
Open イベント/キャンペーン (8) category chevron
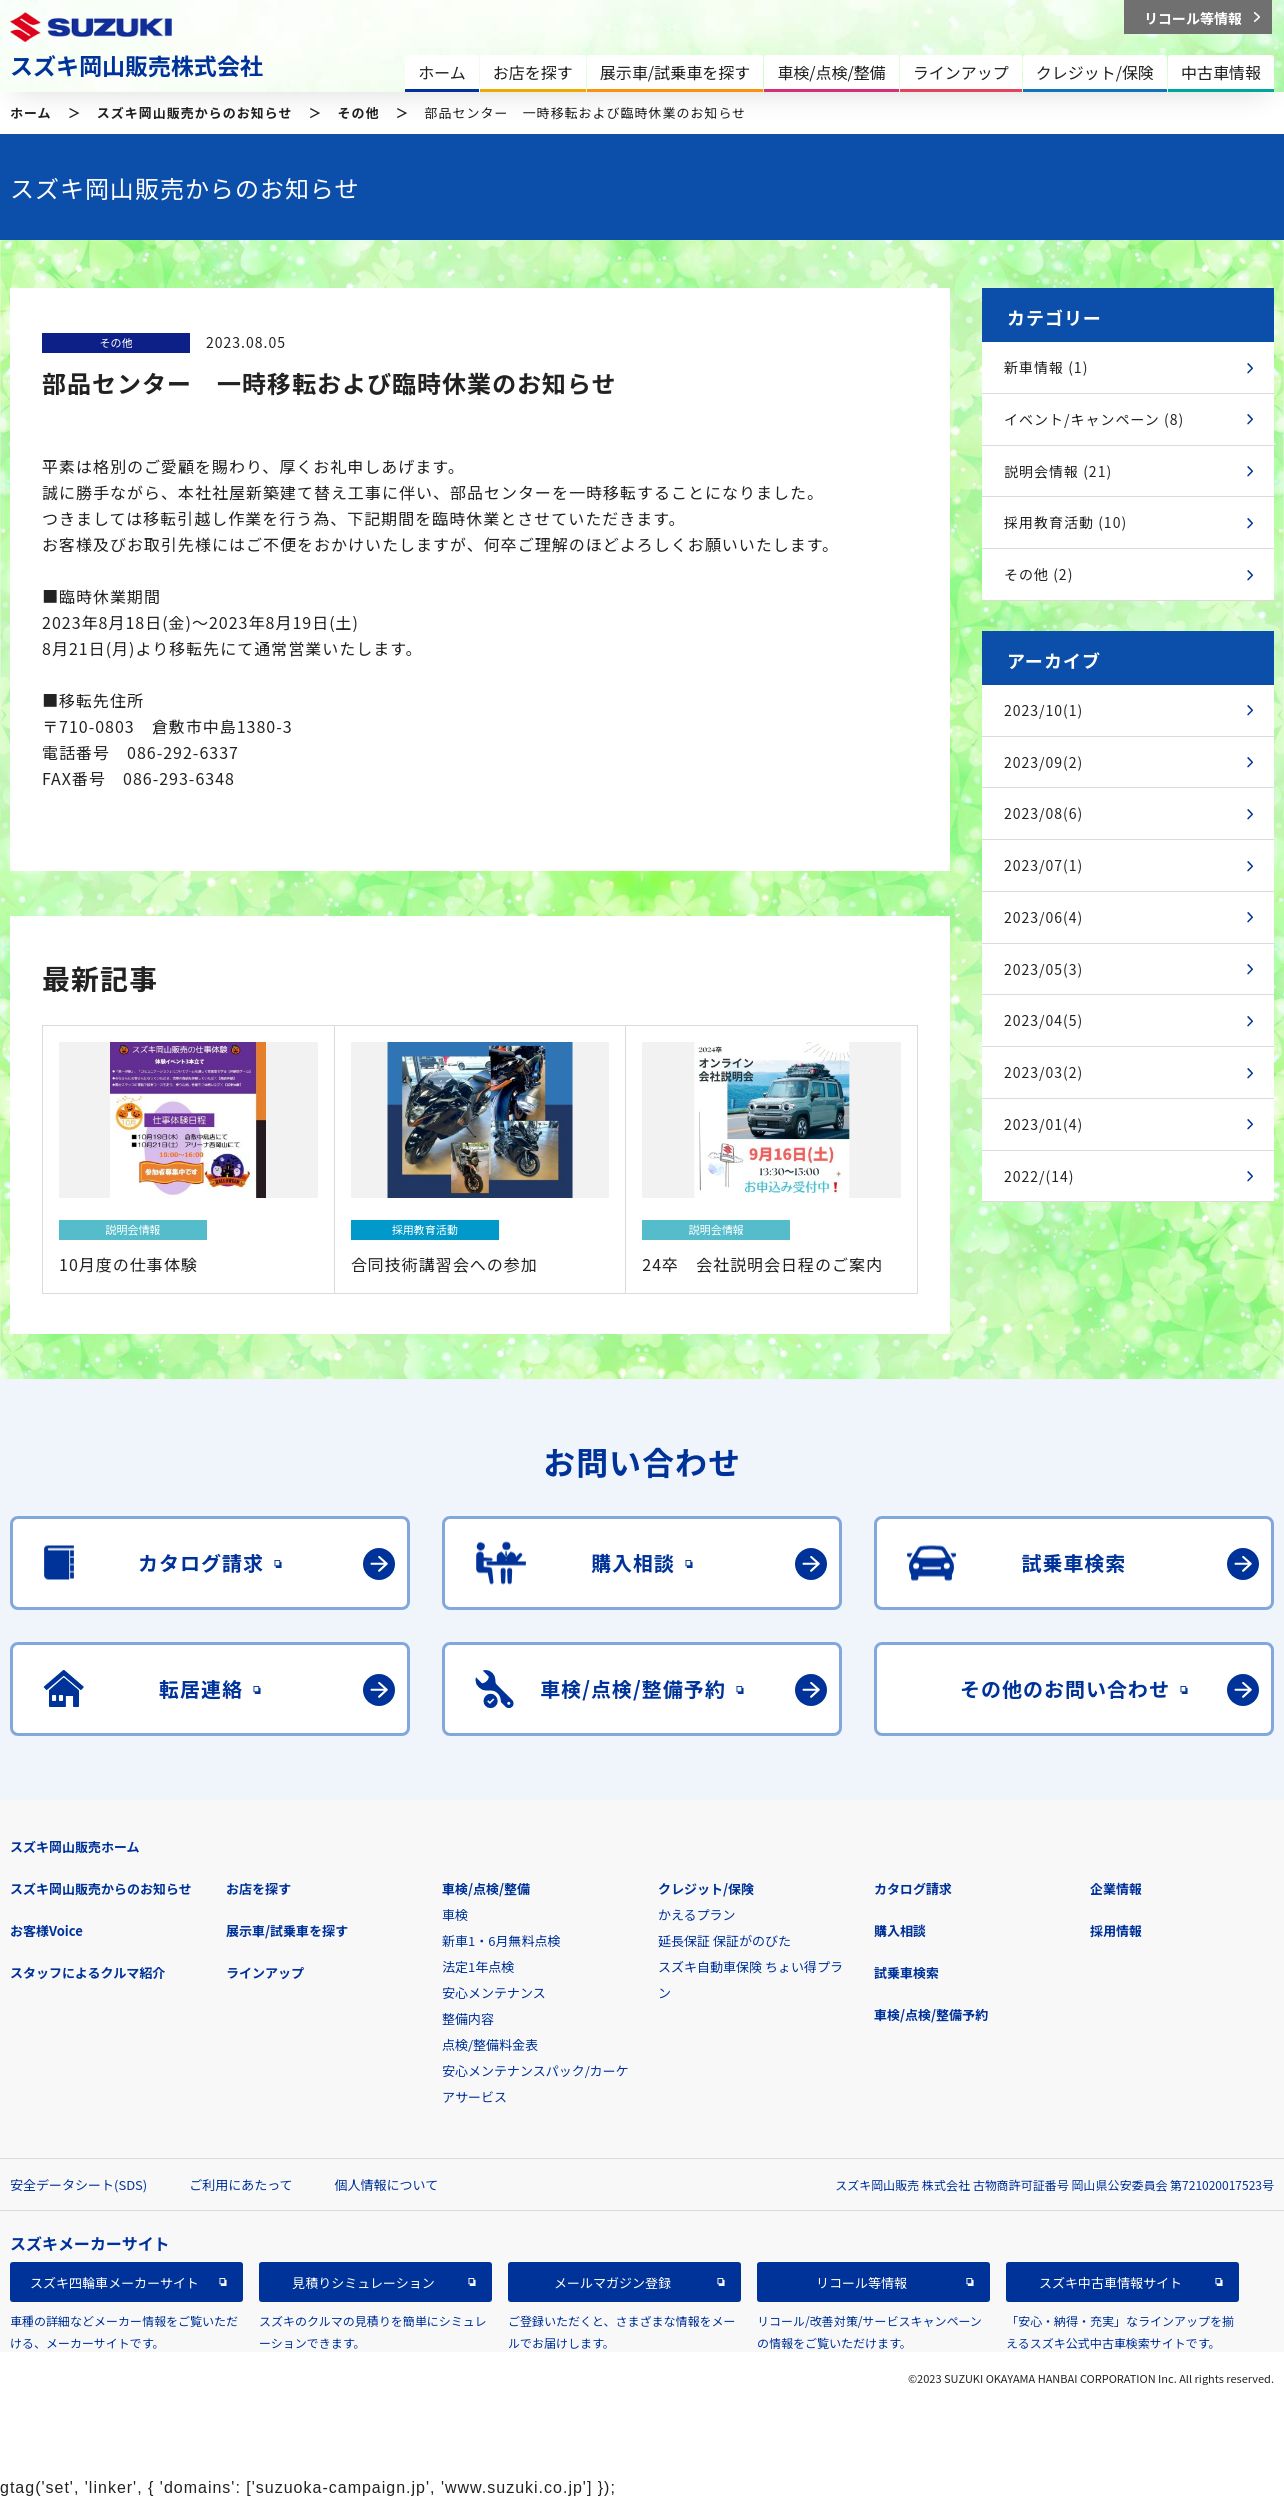click(x=1250, y=419)
